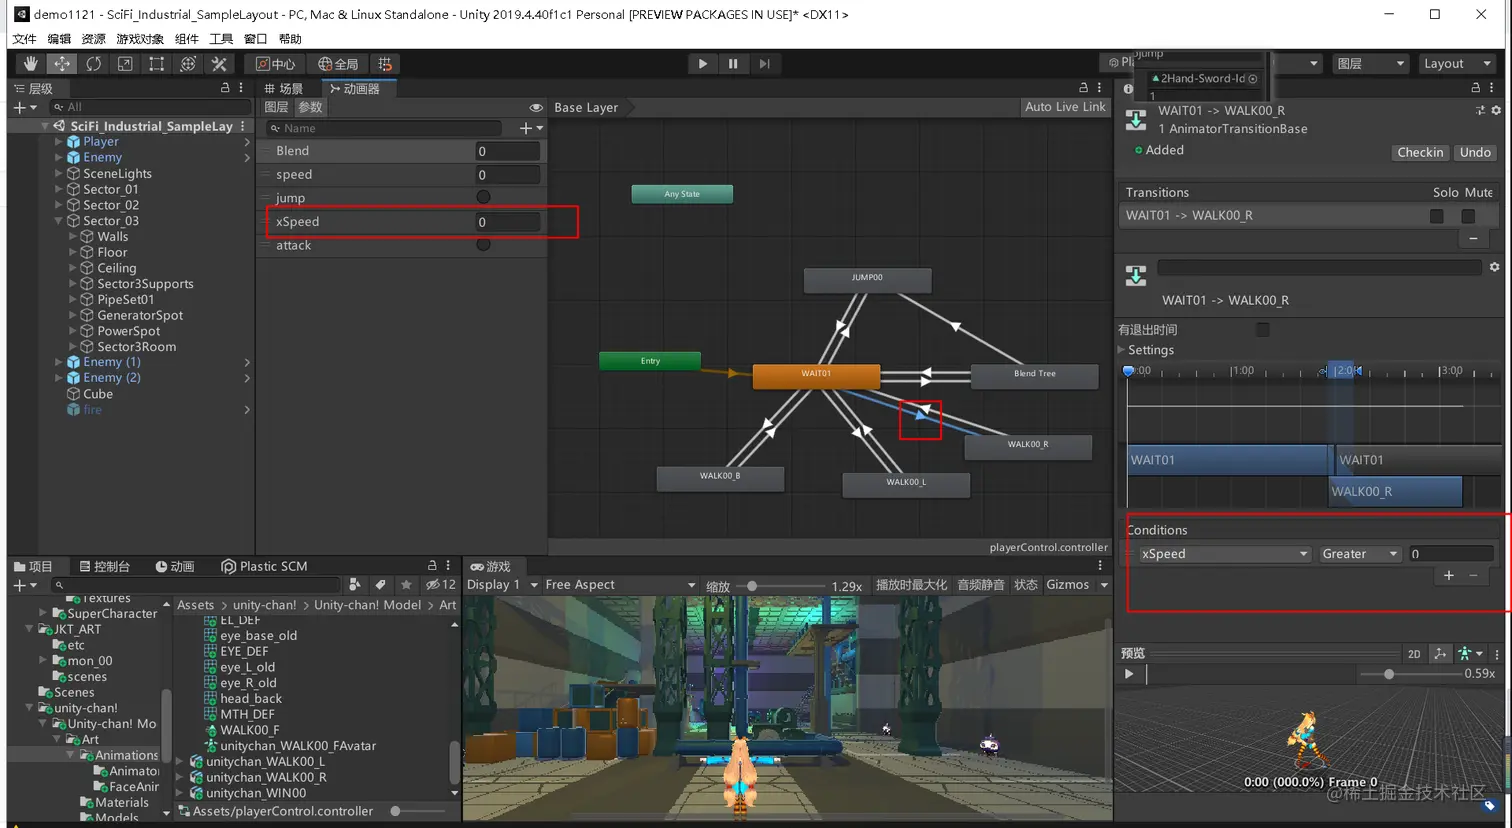Select the Move tool in the toolbar
The height and width of the screenshot is (828, 1512).
pyautogui.click(x=62, y=64)
